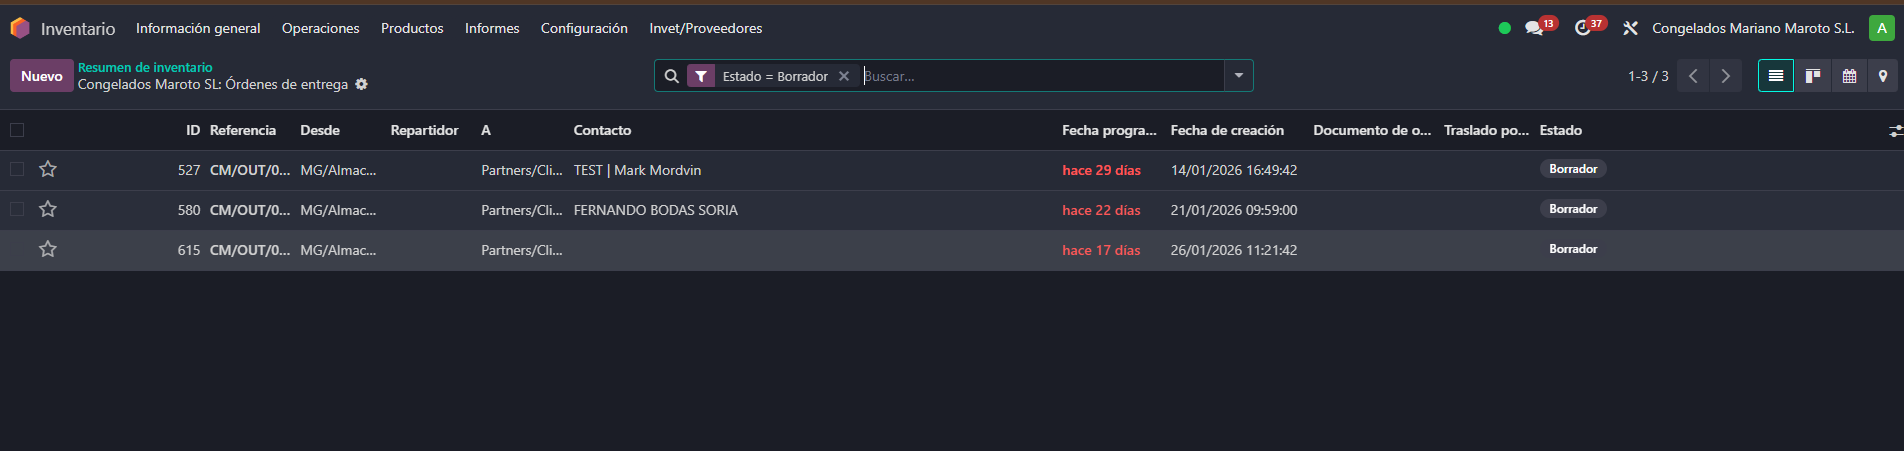Open the Congelados Mariano Maroto S.L. company switcher
This screenshot has width=1904, height=451.
tap(1753, 28)
